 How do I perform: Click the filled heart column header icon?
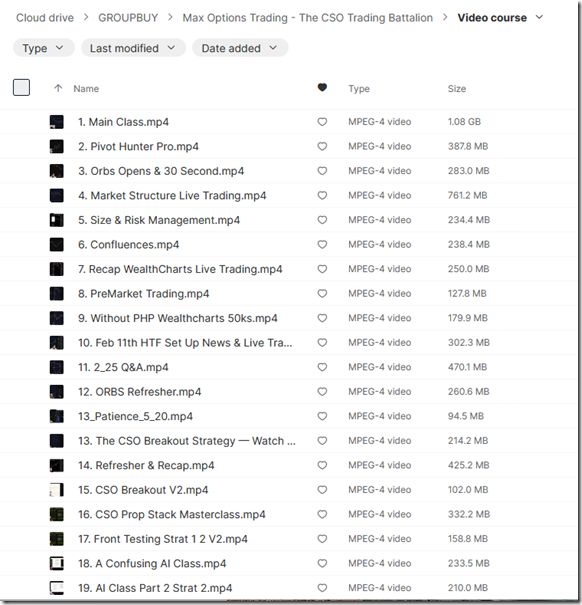322,88
